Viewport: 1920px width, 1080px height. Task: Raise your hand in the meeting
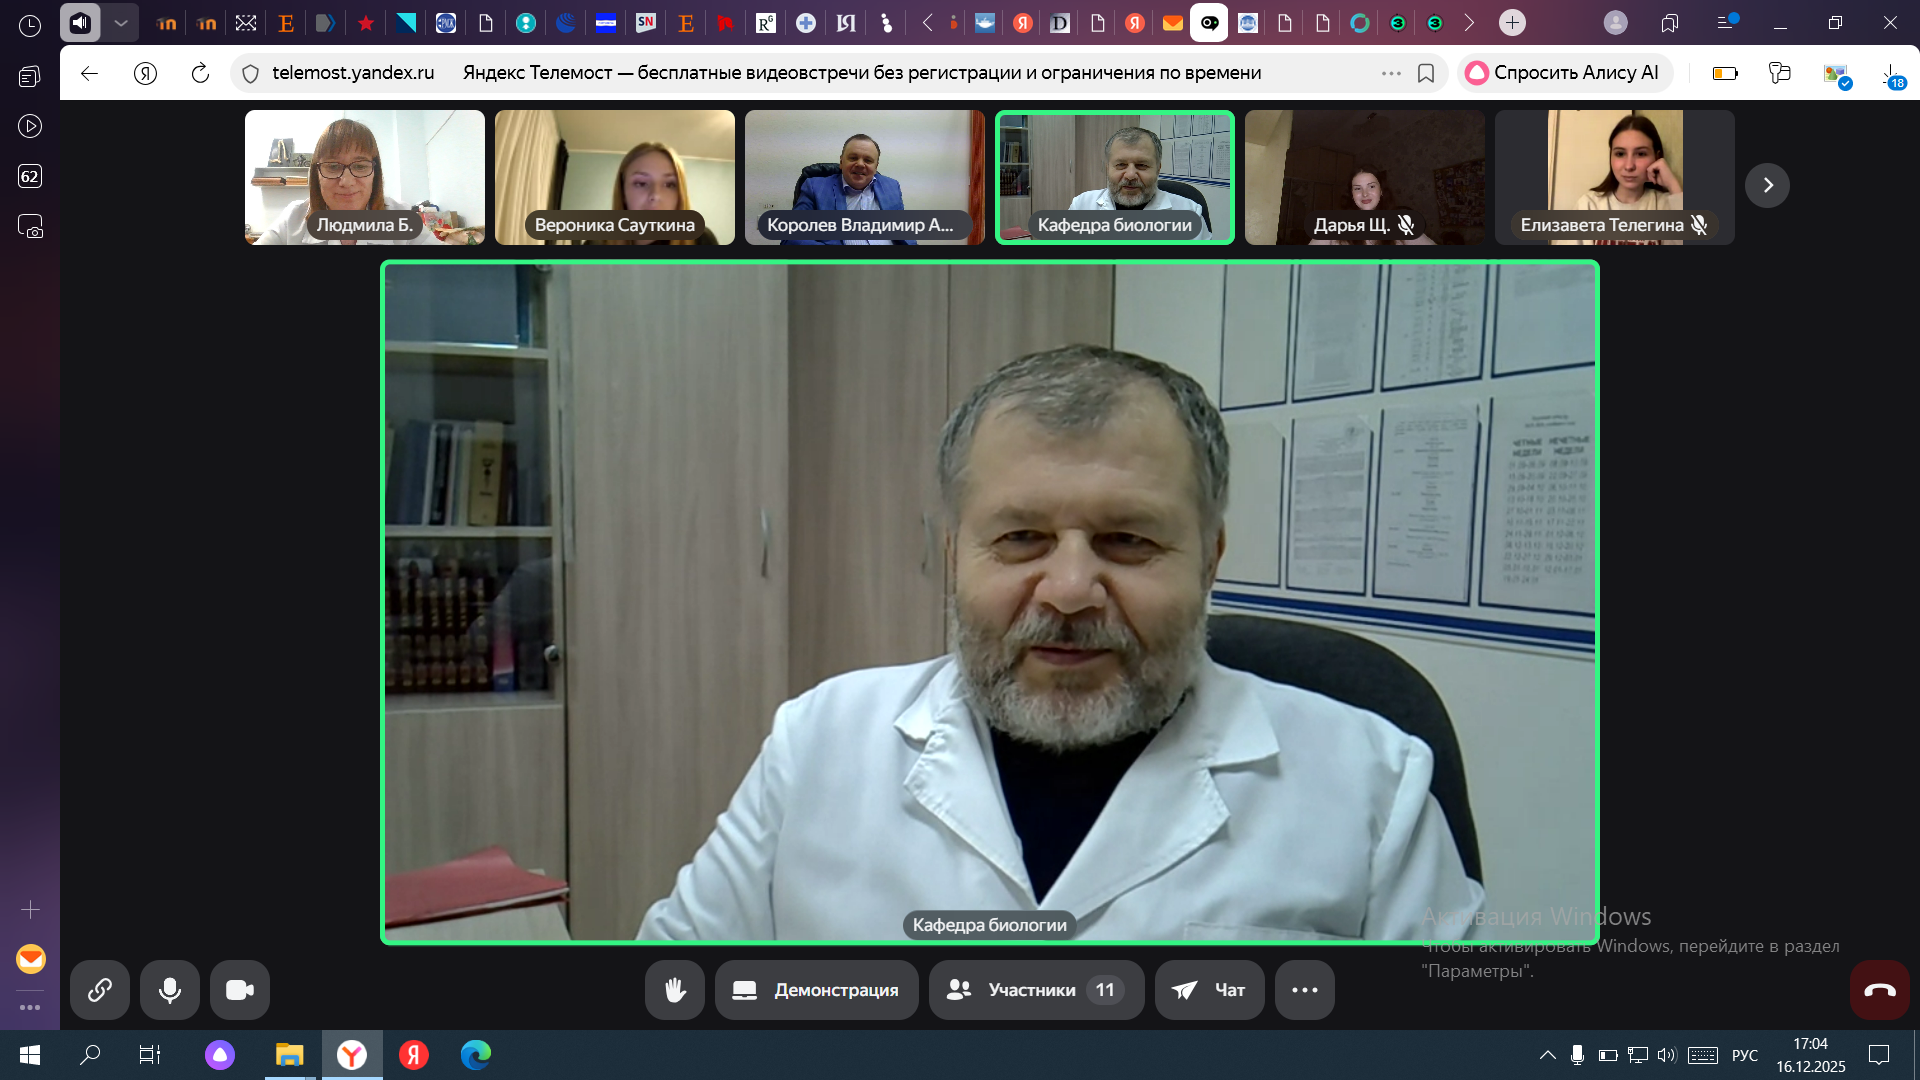click(x=675, y=990)
